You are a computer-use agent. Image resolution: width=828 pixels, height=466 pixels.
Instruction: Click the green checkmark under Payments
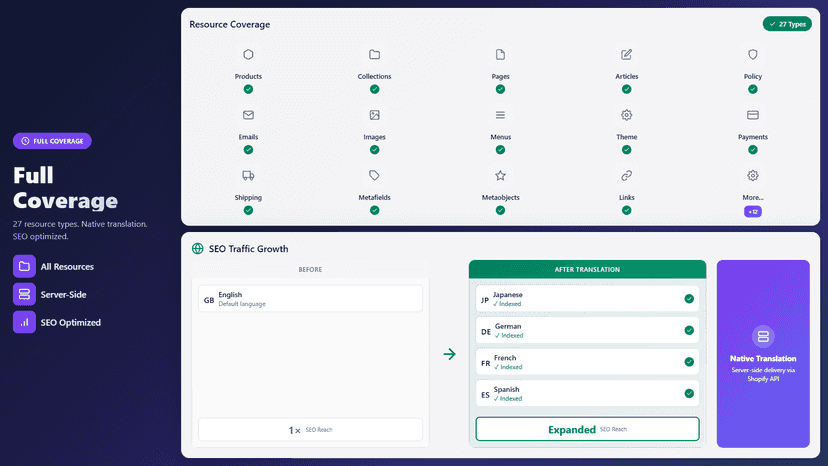tap(752, 150)
